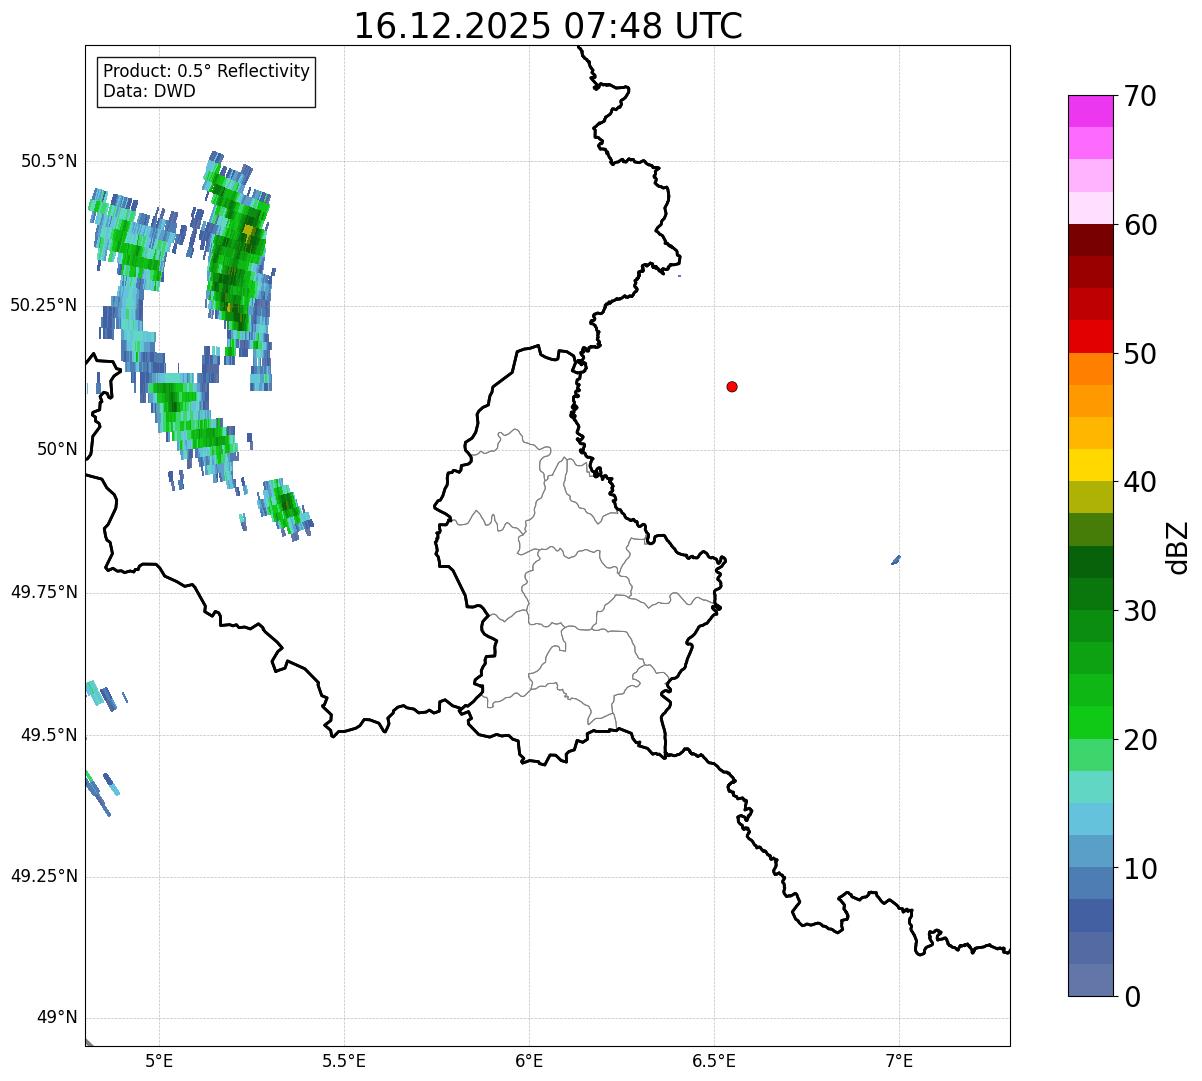This screenshot has height=1081, width=1202.
Task: Click the 6.5°E longitude label
Action: (x=714, y=1061)
